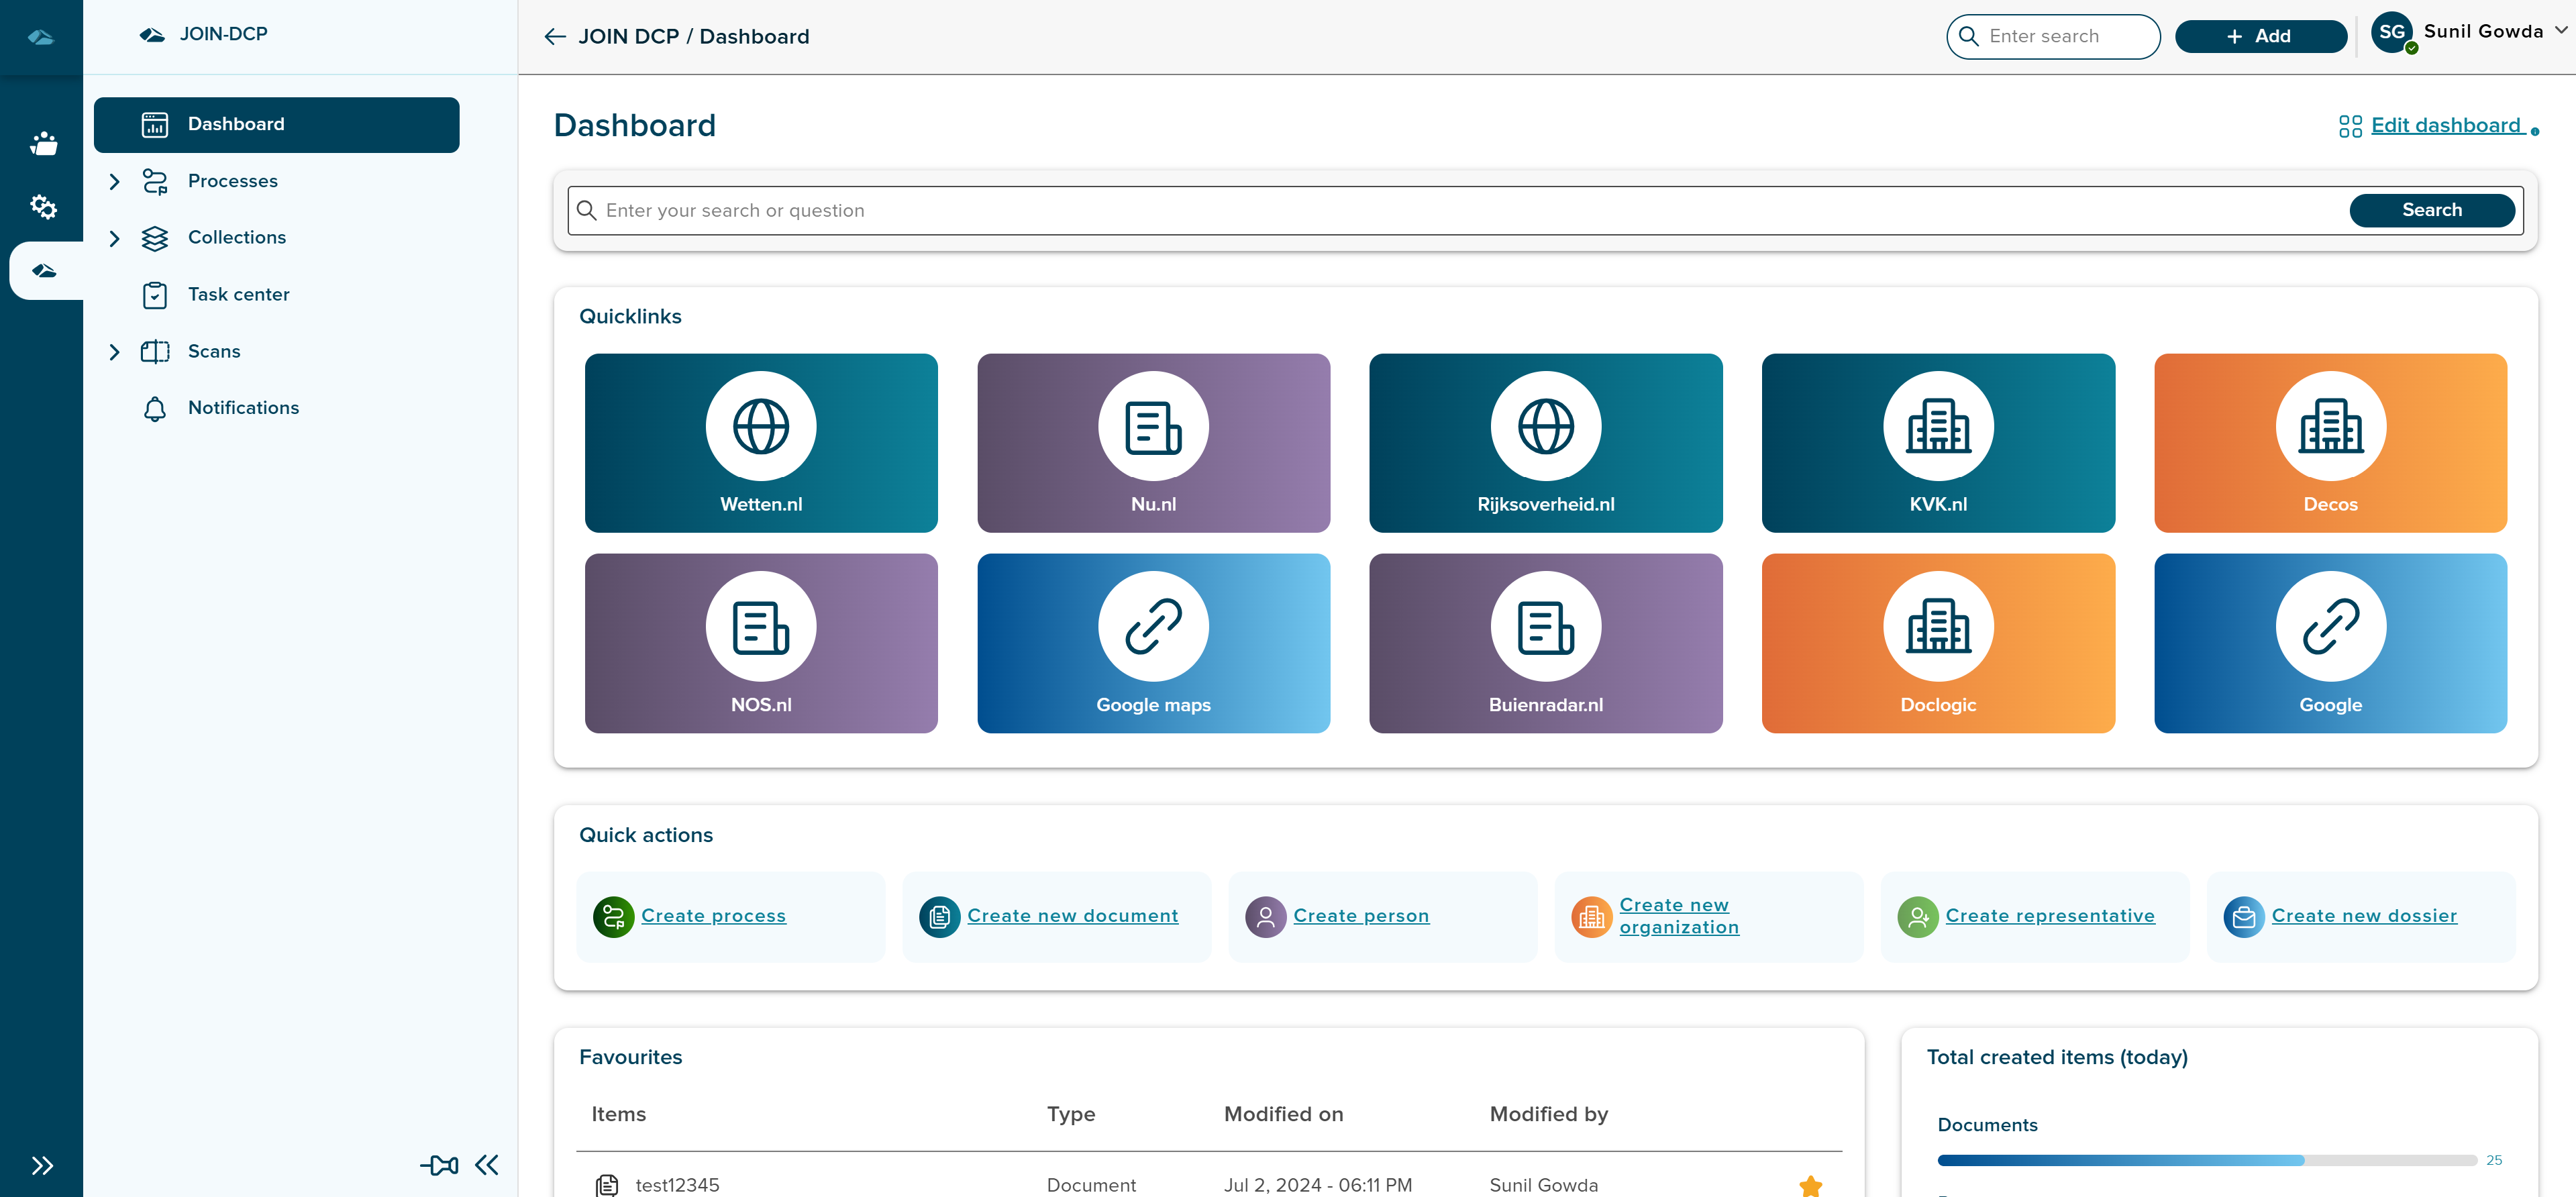The width and height of the screenshot is (2576, 1197).
Task: Unfavourite test12345 via the star icon
Action: [x=1810, y=1185]
